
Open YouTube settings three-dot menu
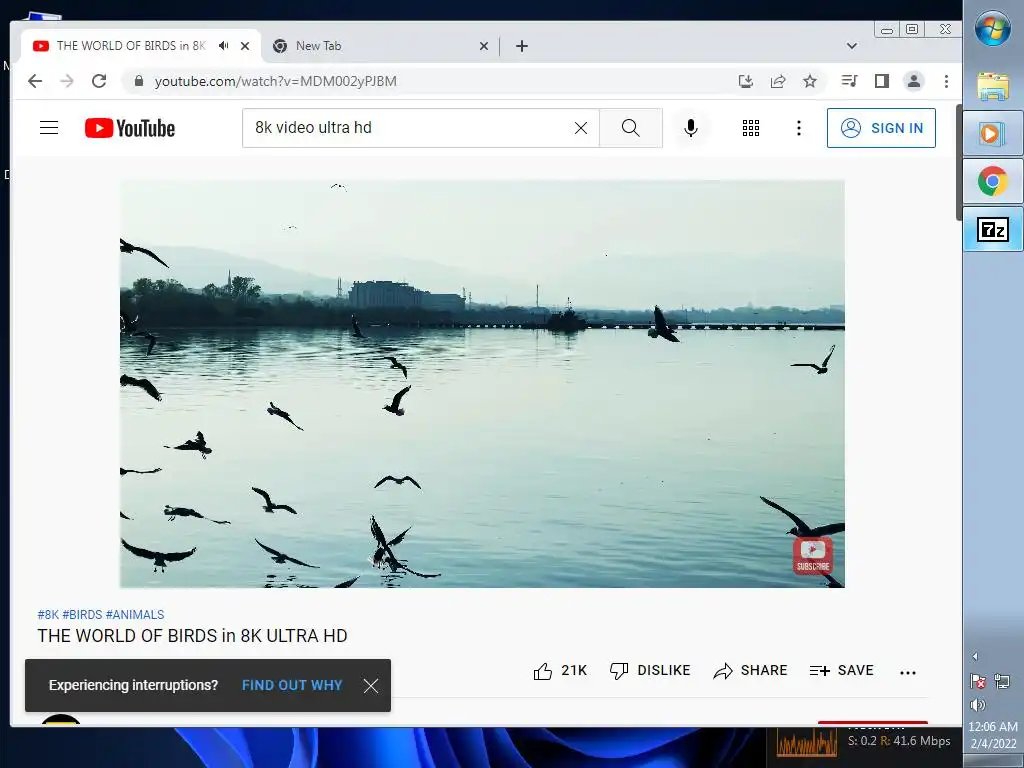point(799,128)
